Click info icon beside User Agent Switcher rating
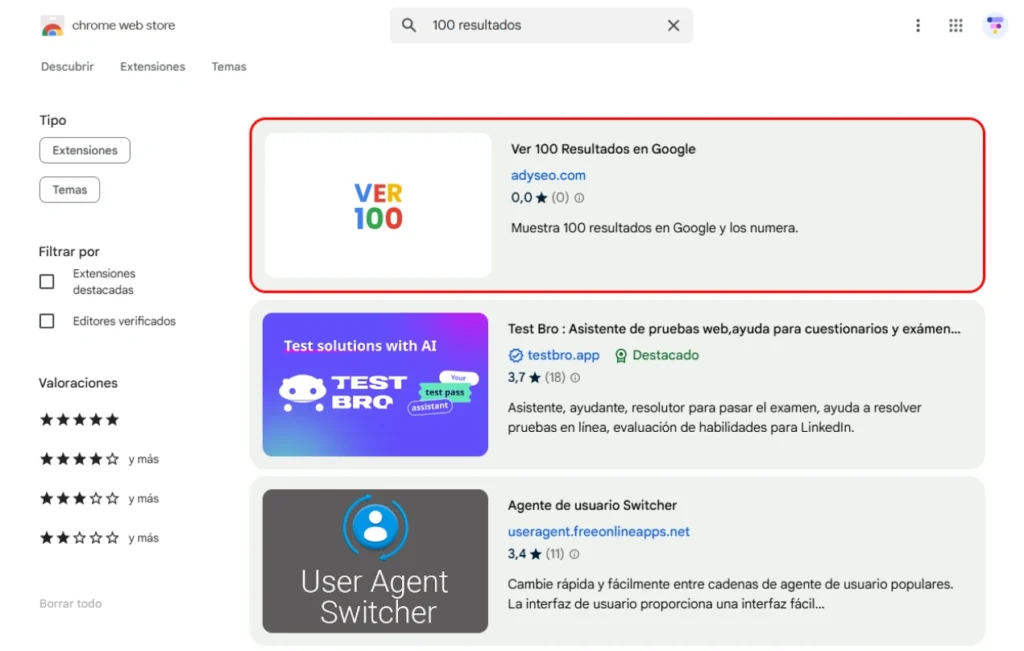 pos(574,554)
